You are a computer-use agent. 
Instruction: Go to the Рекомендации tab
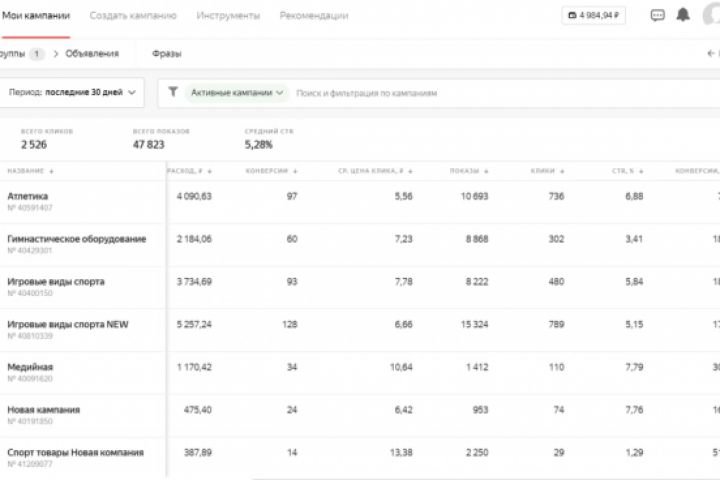tap(314, 16)
